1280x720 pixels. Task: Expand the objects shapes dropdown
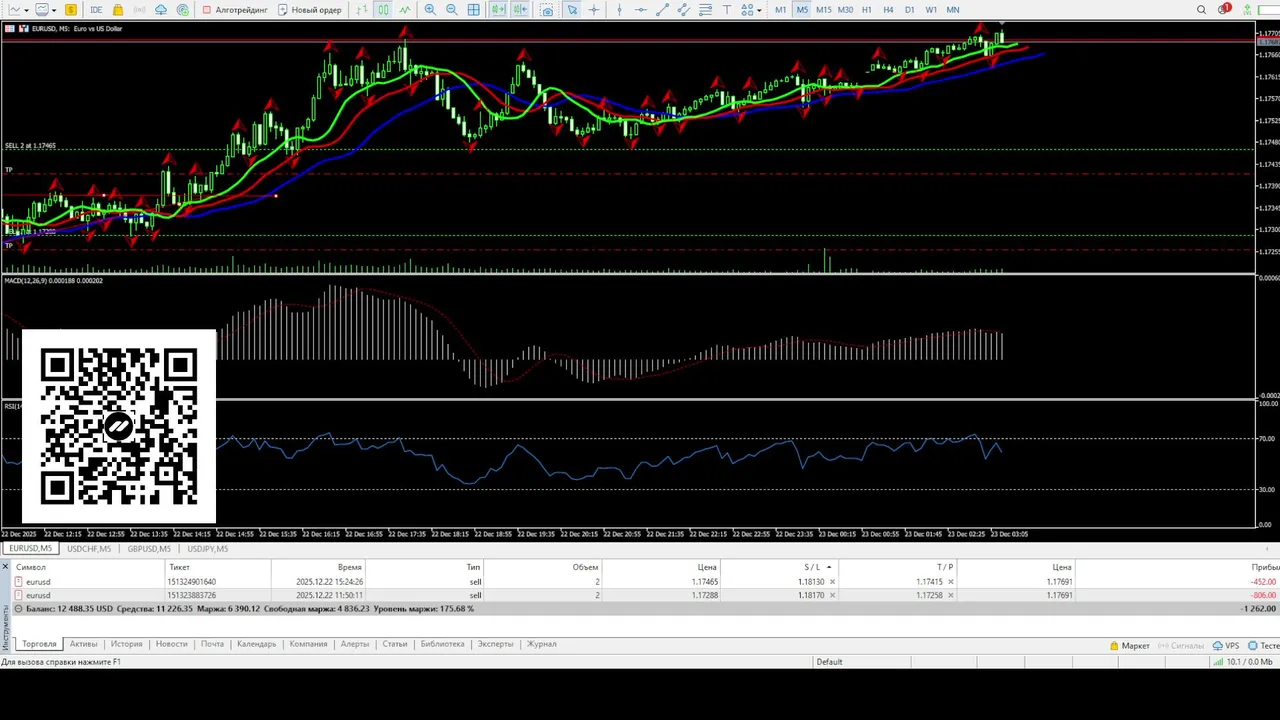(x=759, y=10)
